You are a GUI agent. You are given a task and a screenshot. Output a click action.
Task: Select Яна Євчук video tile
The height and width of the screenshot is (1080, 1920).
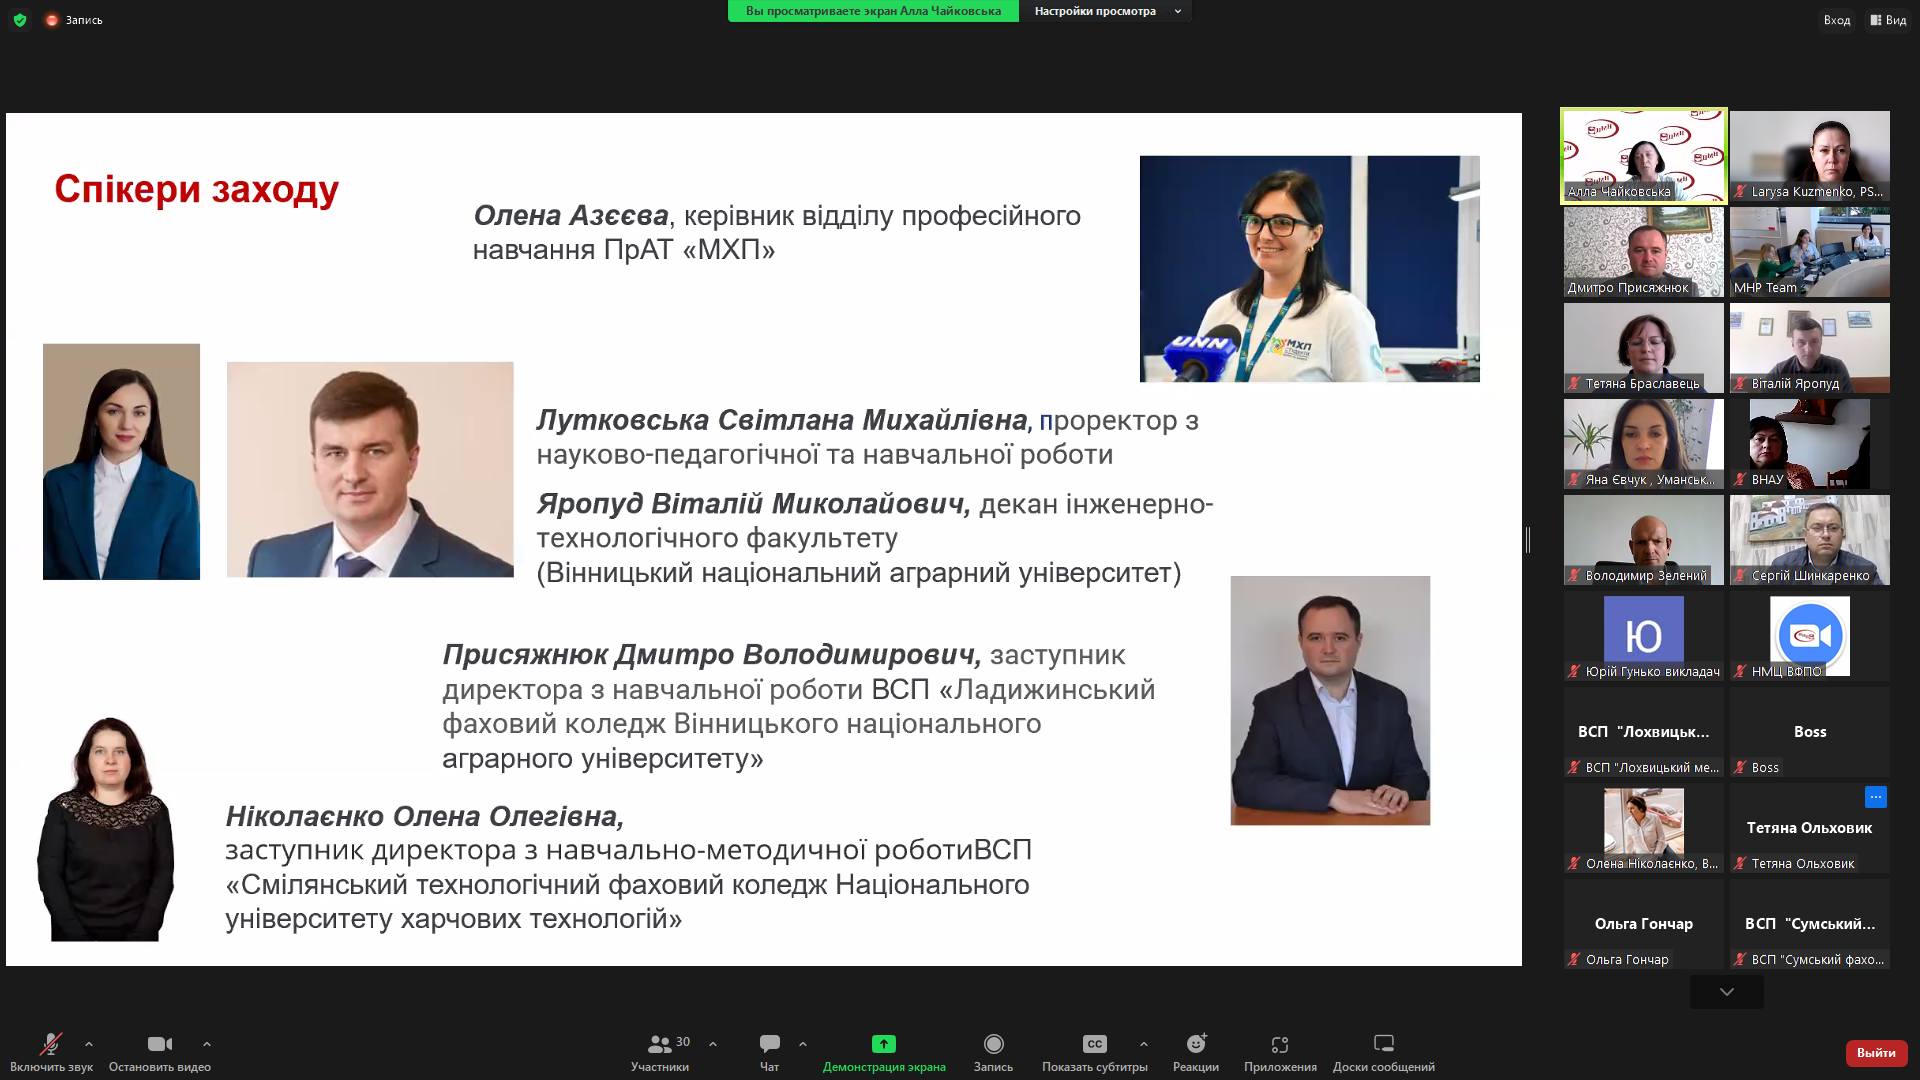click(x=1644, y=444)
